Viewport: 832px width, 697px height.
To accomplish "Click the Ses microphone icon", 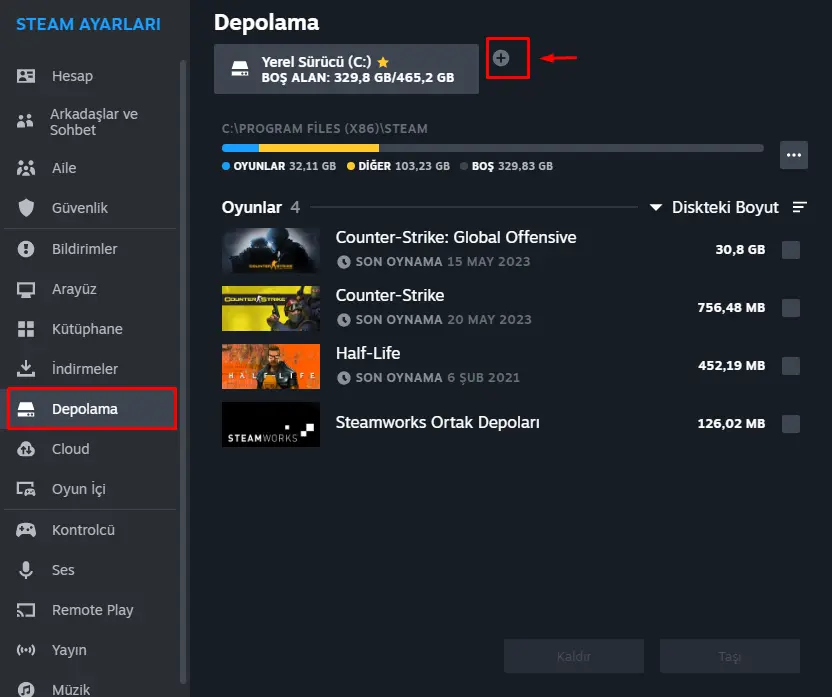I will pyautogui.click(x=26, y=570).
